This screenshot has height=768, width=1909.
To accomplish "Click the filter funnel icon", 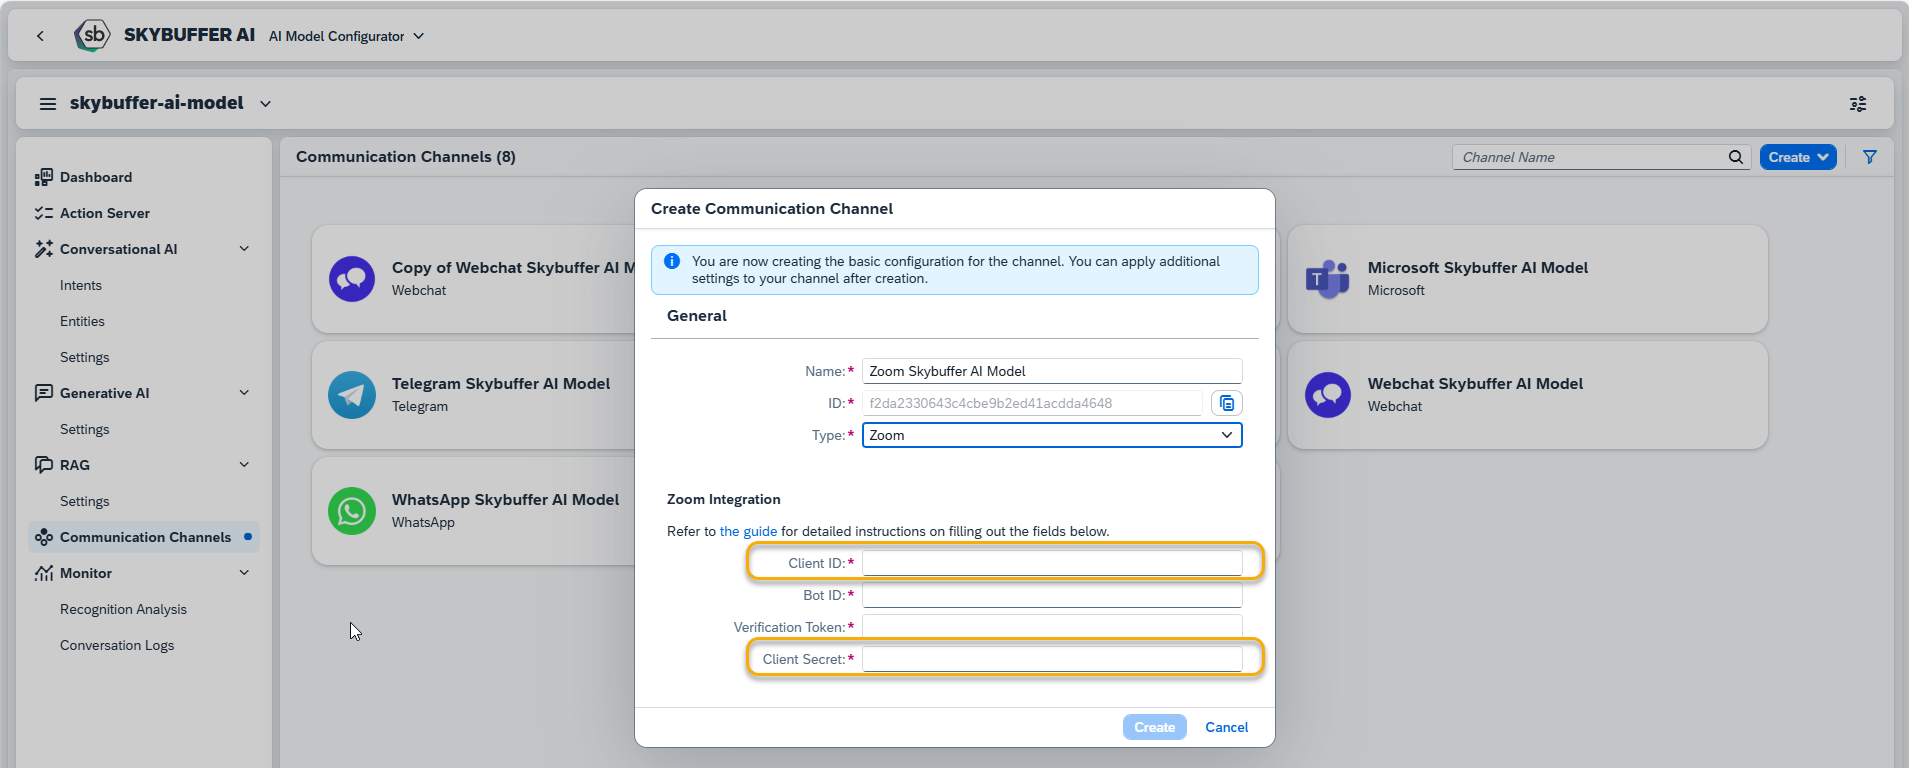I will [x=1870, y=157].
